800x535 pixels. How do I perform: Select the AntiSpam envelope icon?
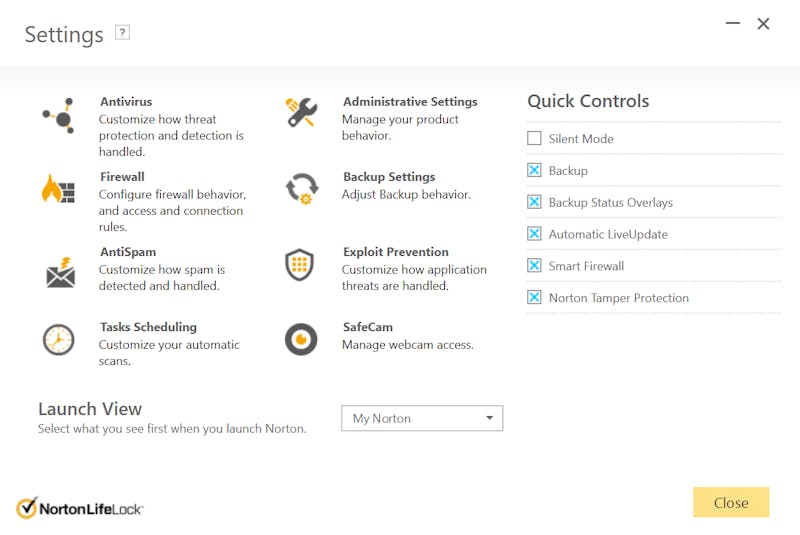point(61,272)
